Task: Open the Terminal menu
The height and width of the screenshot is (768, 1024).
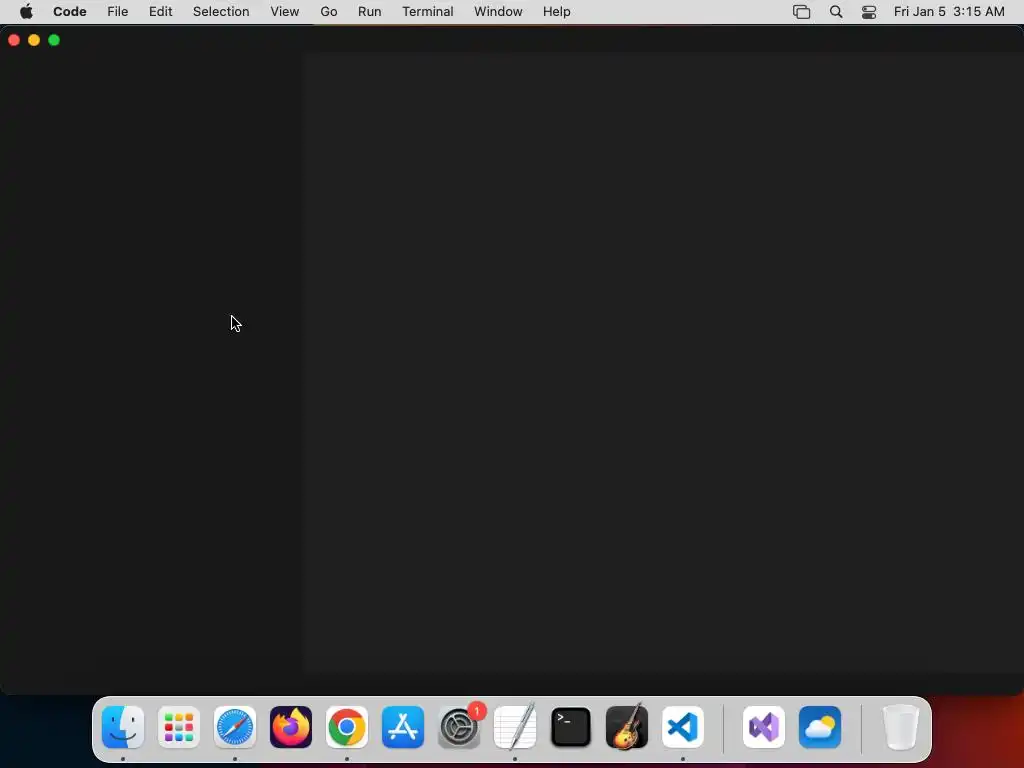Action: coord(428,12)
